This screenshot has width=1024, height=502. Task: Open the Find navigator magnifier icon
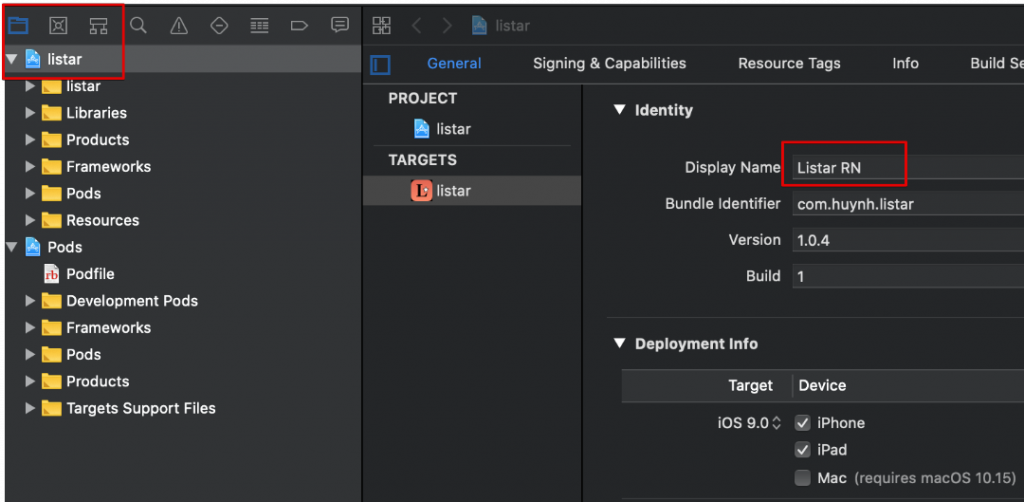coord(139,25)
